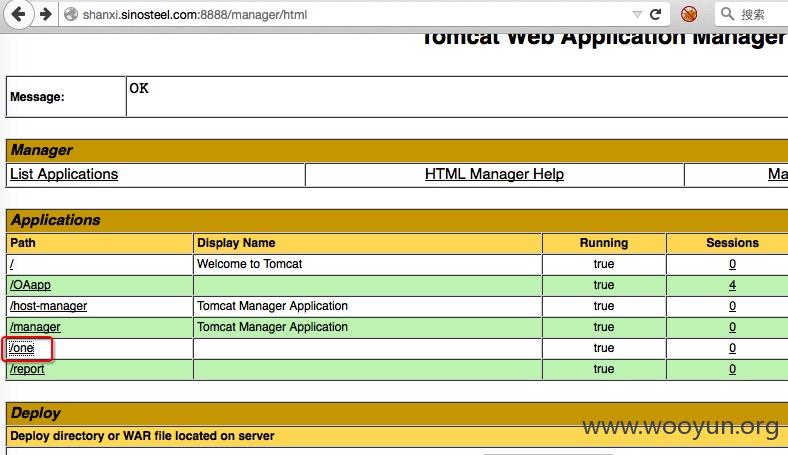View sessions count for /manager
Viewport: 788px width, 455px height.
pyautogui.click(x=732, y=327)
